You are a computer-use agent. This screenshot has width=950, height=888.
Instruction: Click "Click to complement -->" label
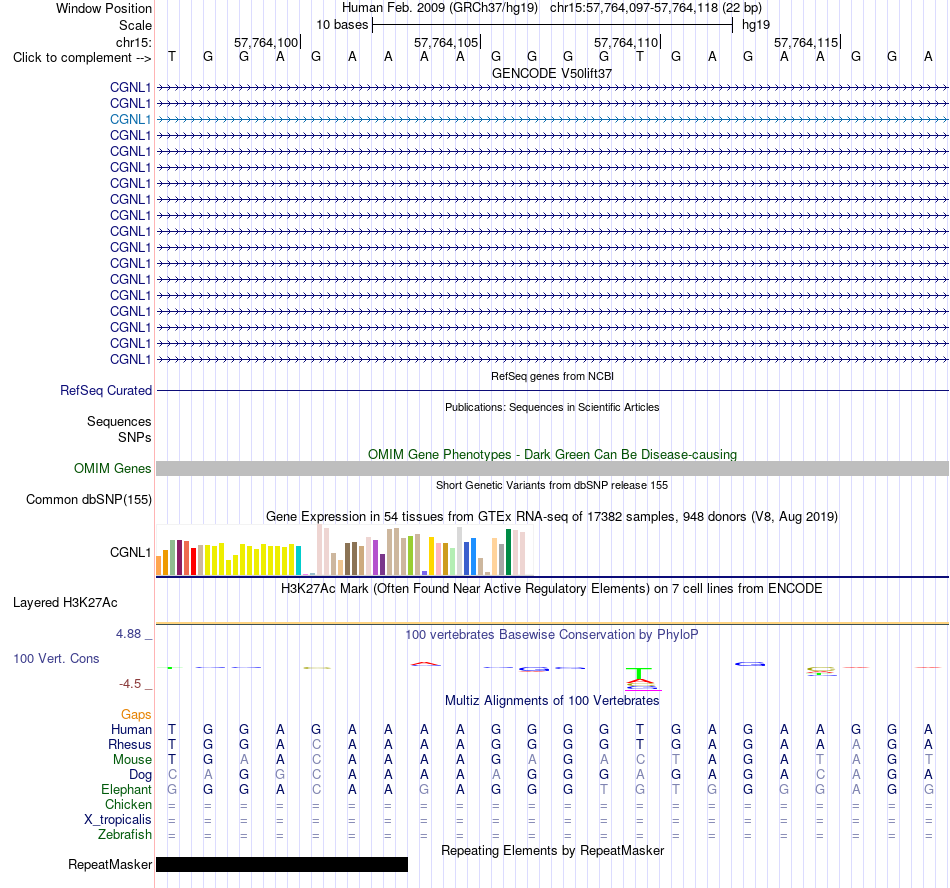point(82,58)
